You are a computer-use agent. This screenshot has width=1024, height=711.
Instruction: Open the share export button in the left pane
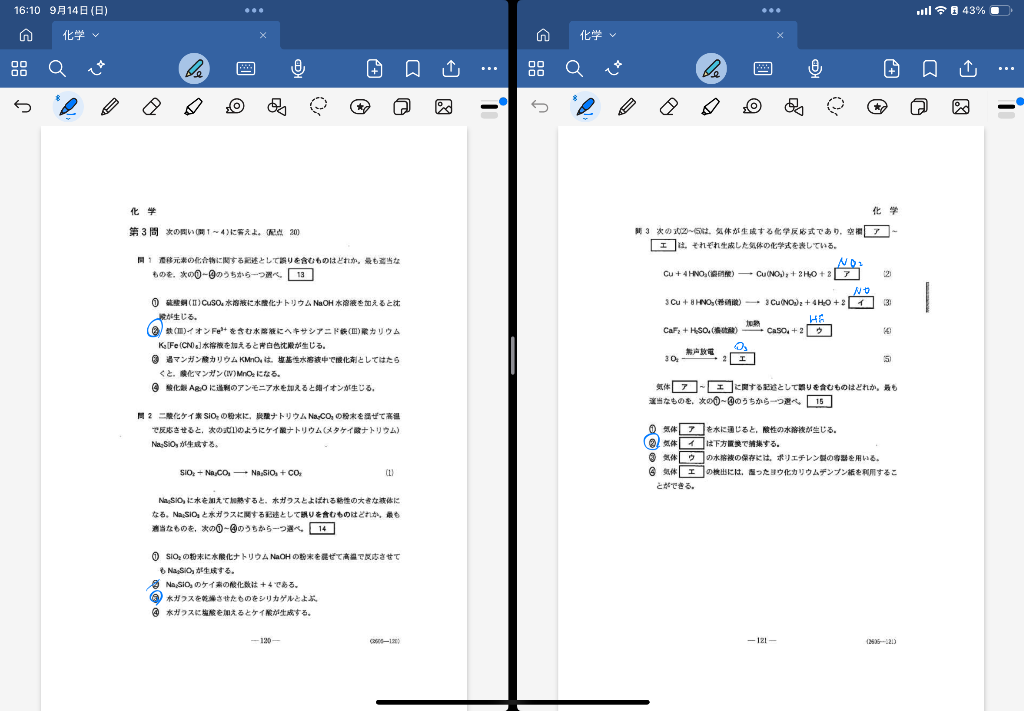pos(451,68)
